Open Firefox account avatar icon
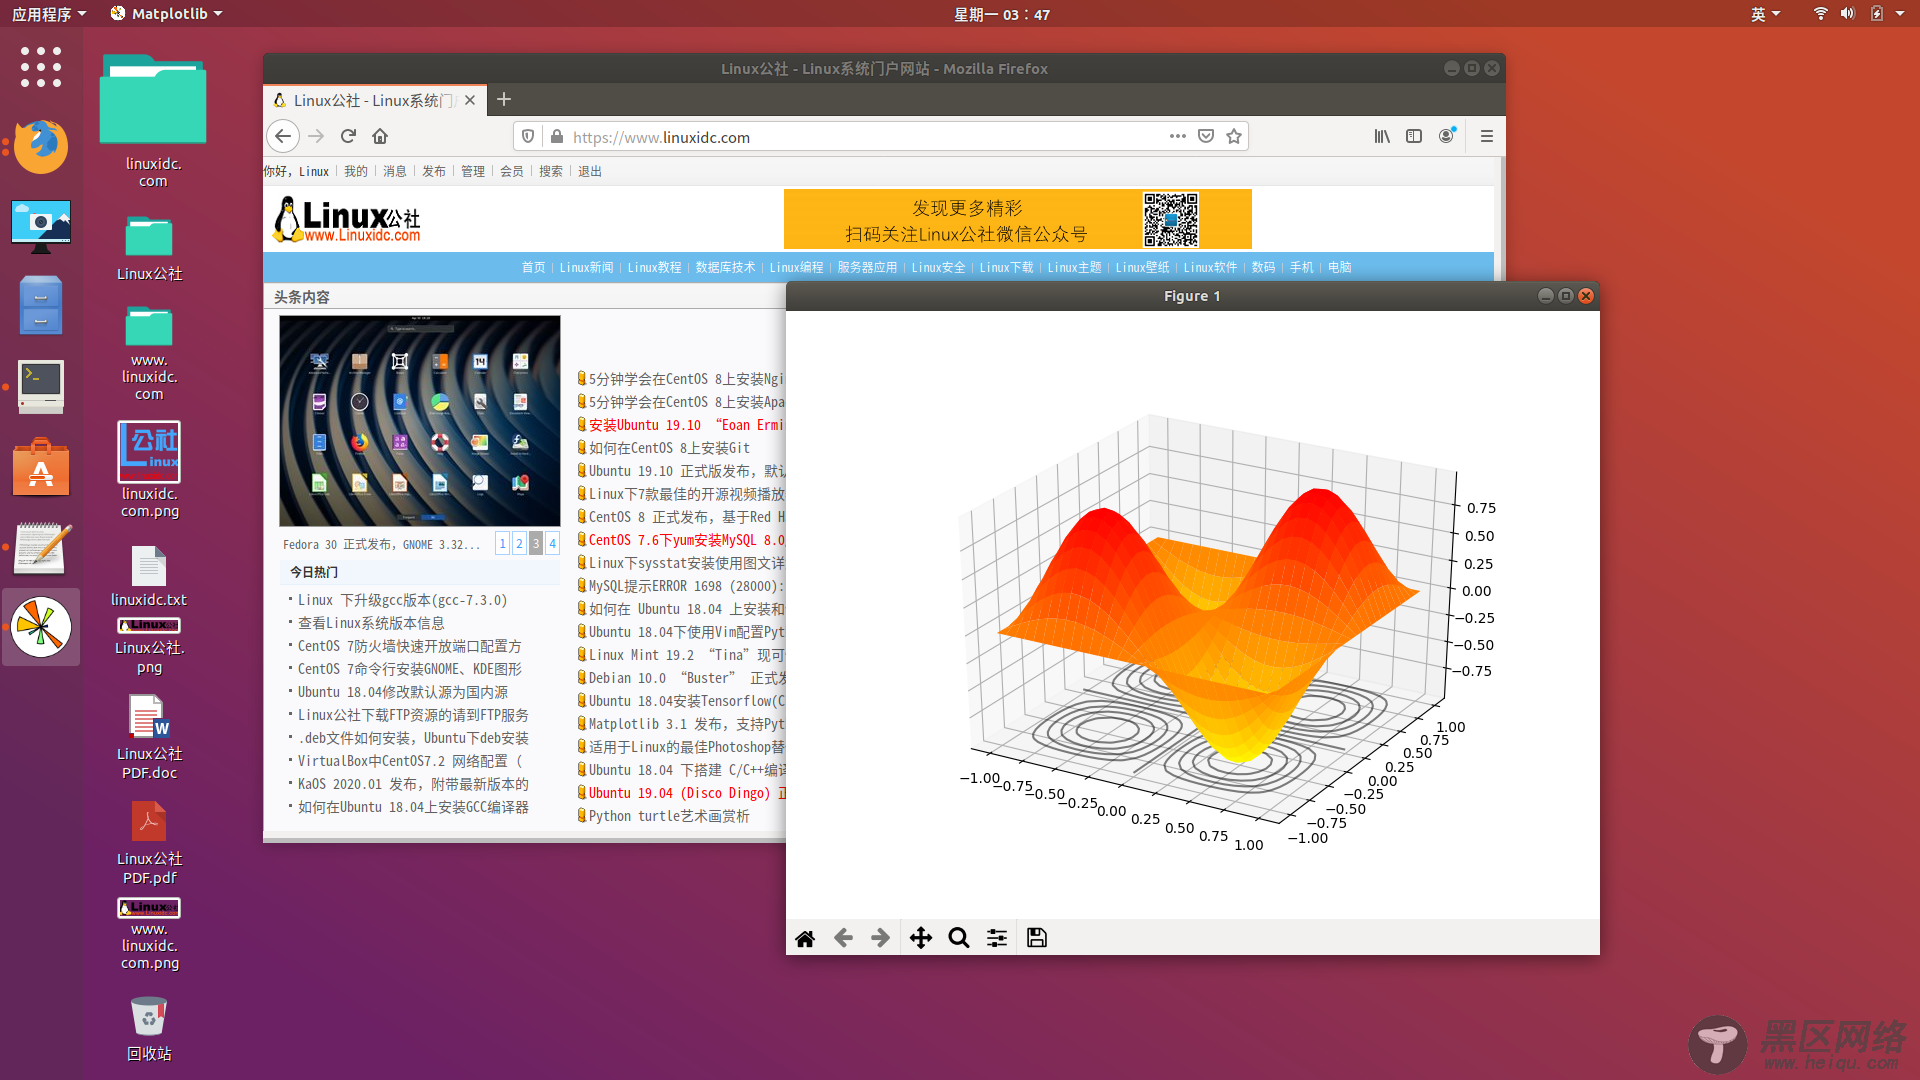 [x=1446, y=136]
